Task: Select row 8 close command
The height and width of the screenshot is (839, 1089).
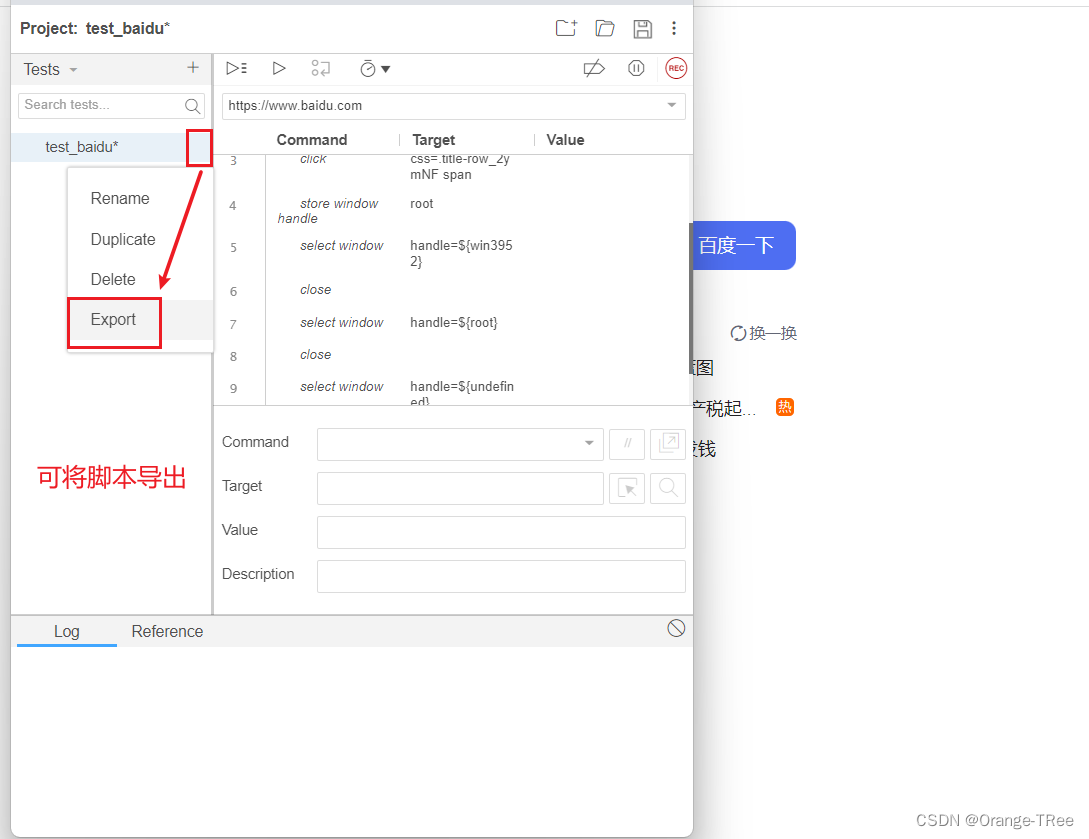Action: [453, 355]
